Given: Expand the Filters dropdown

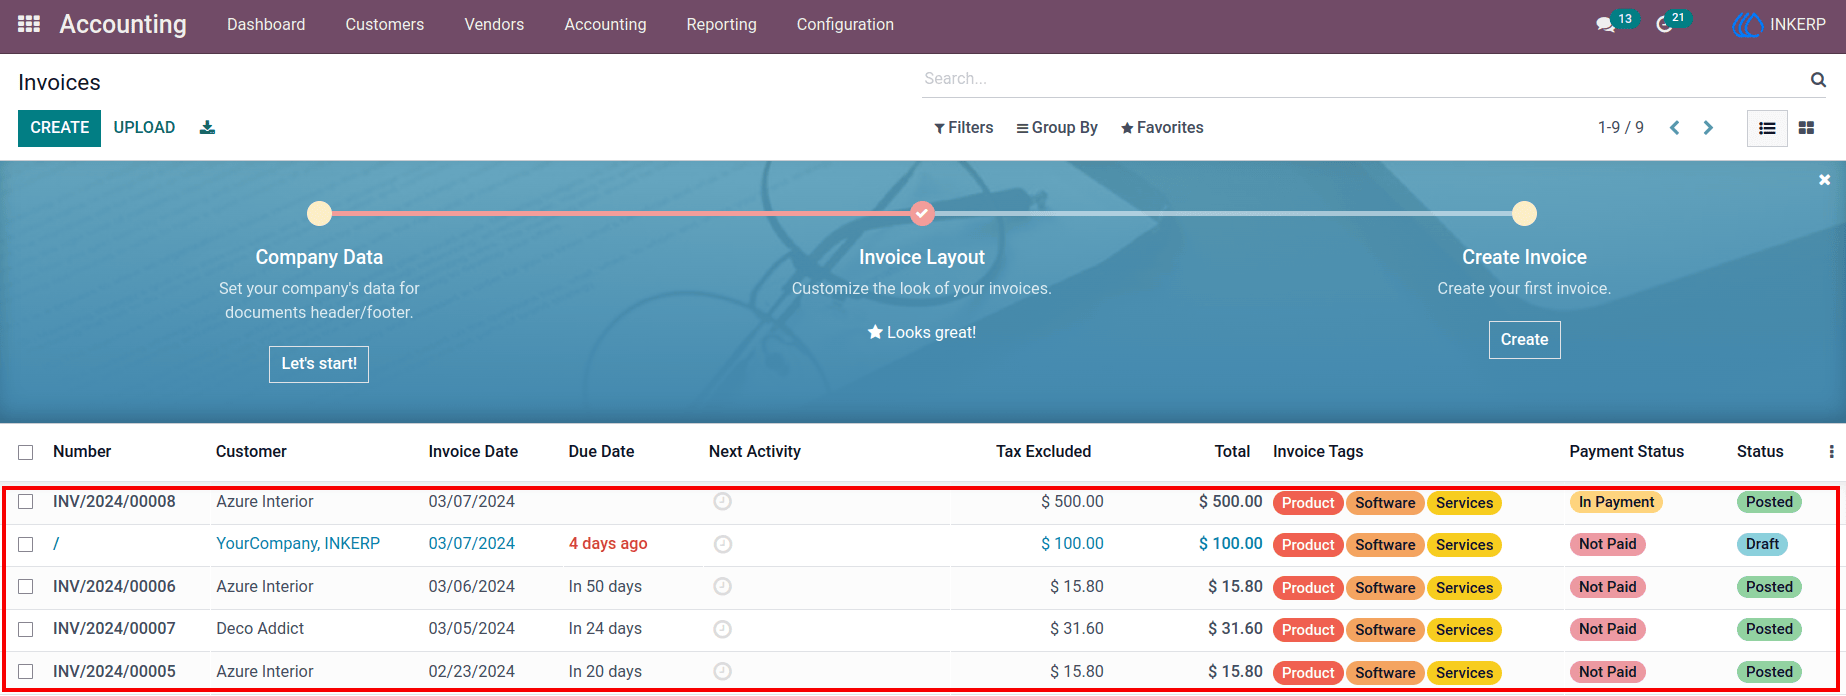Looking at the screenshot, I should click(x=964, y=128).
